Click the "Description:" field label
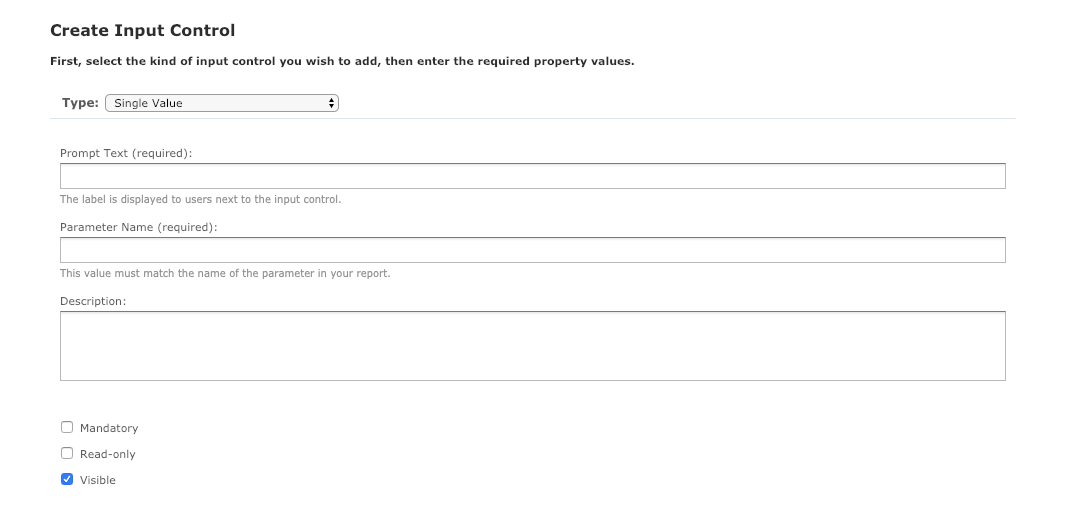1082x517 pixels. click(x=93, y=301)
